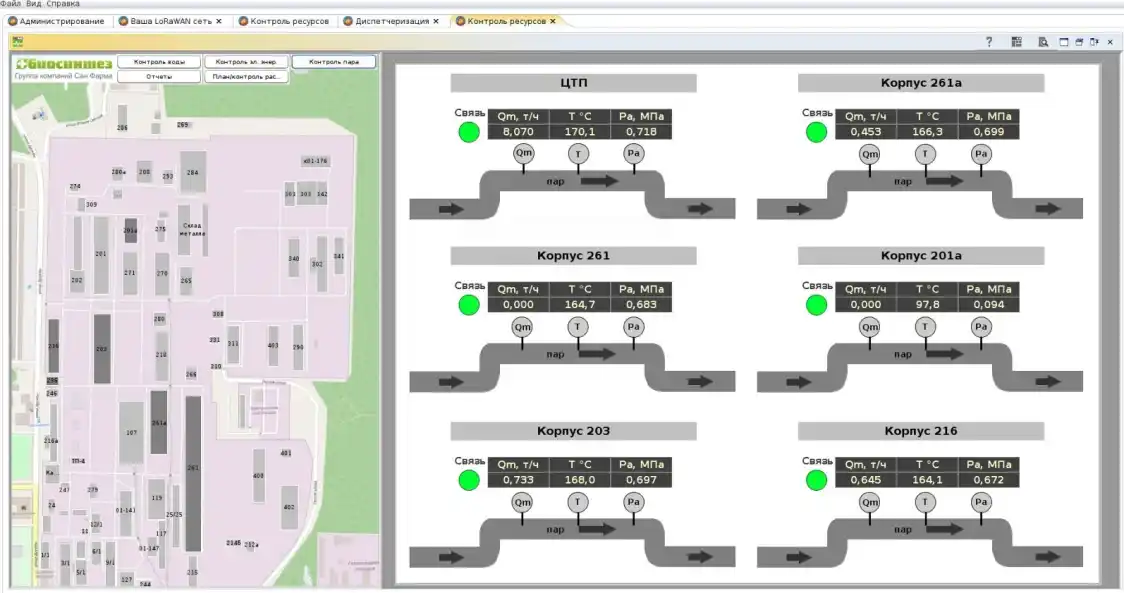The height and width of the screenshot is (593, 1124).
Task: Click the grid layout icon in panel toolbar
Action: click(1017, 42)
